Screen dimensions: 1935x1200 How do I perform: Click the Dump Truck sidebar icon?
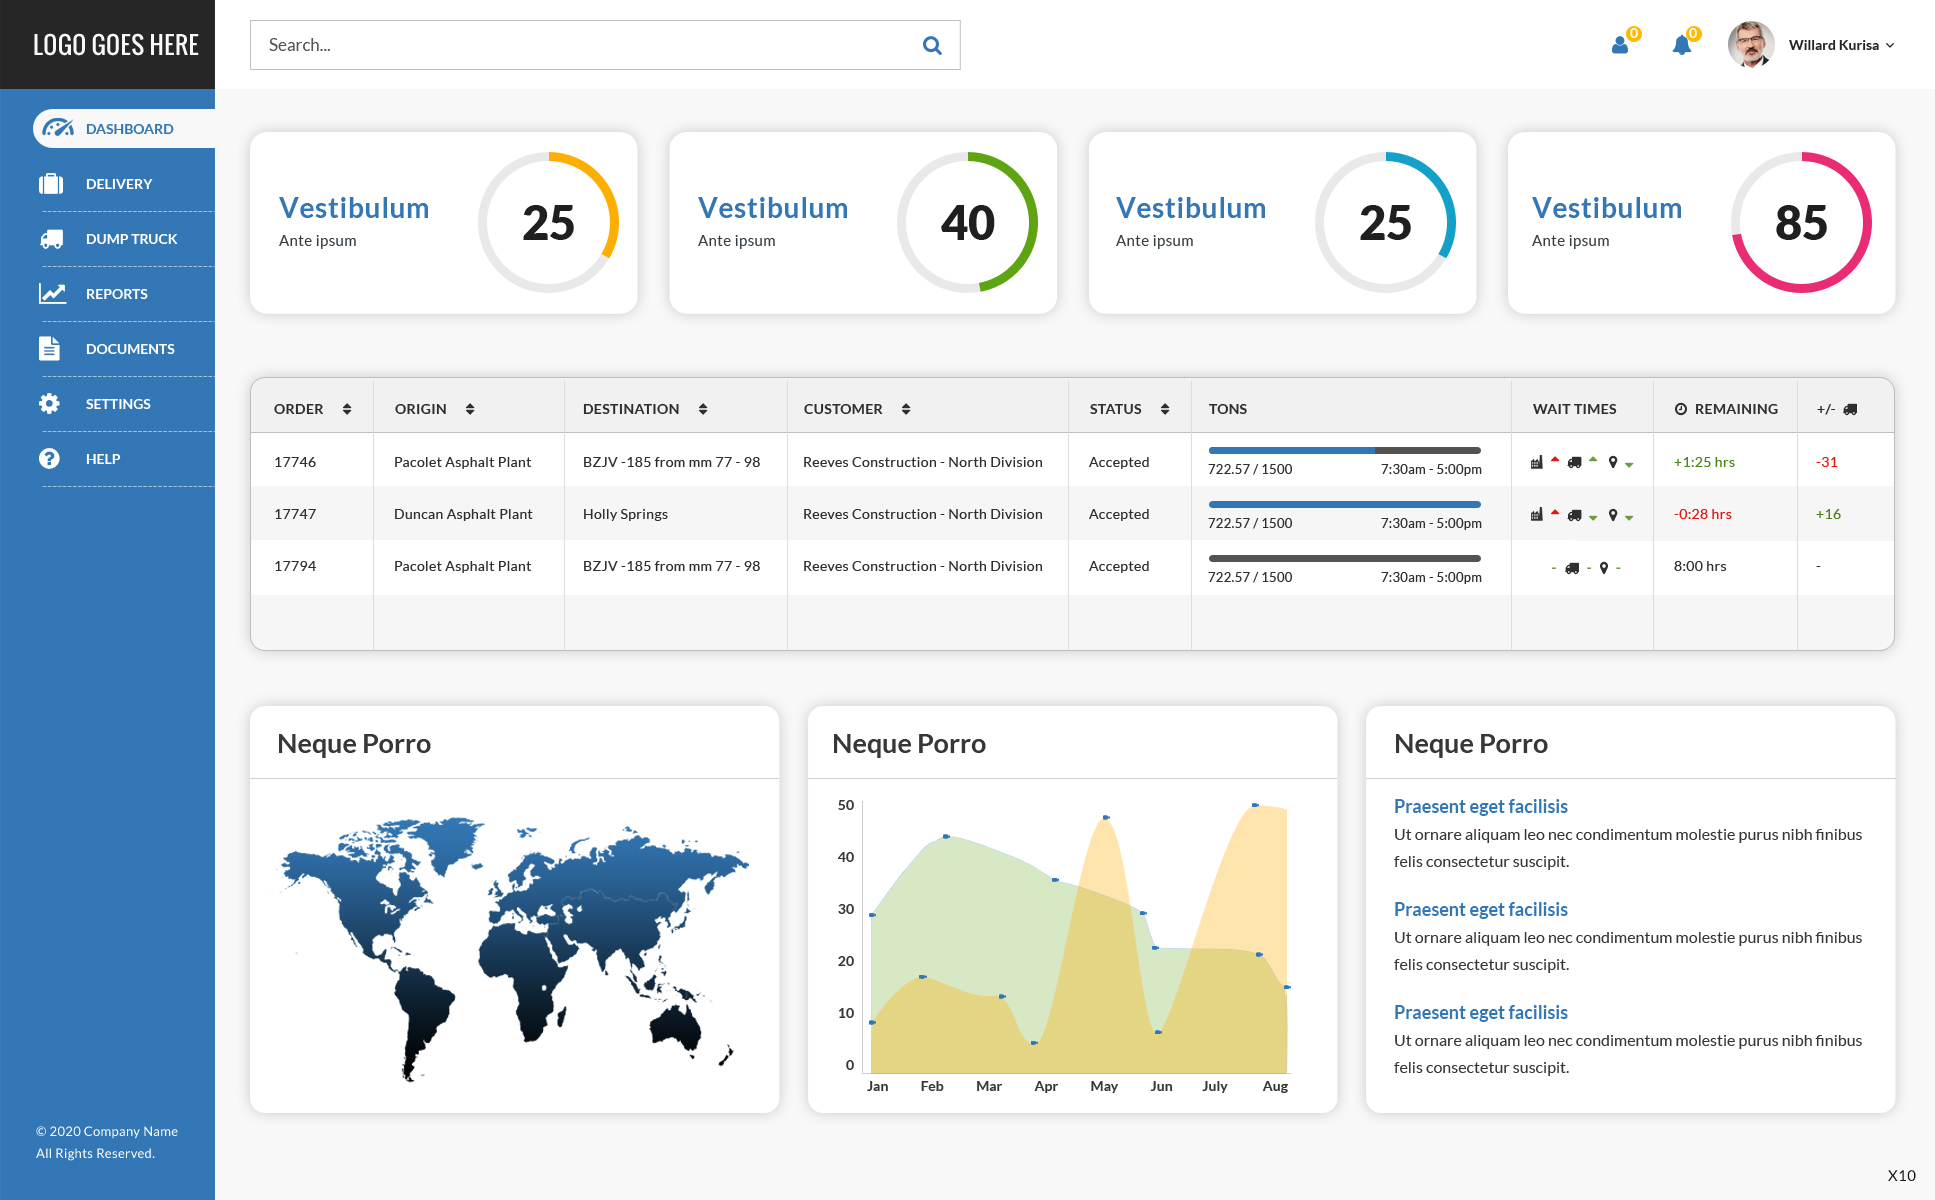click(x=51, y=239)
